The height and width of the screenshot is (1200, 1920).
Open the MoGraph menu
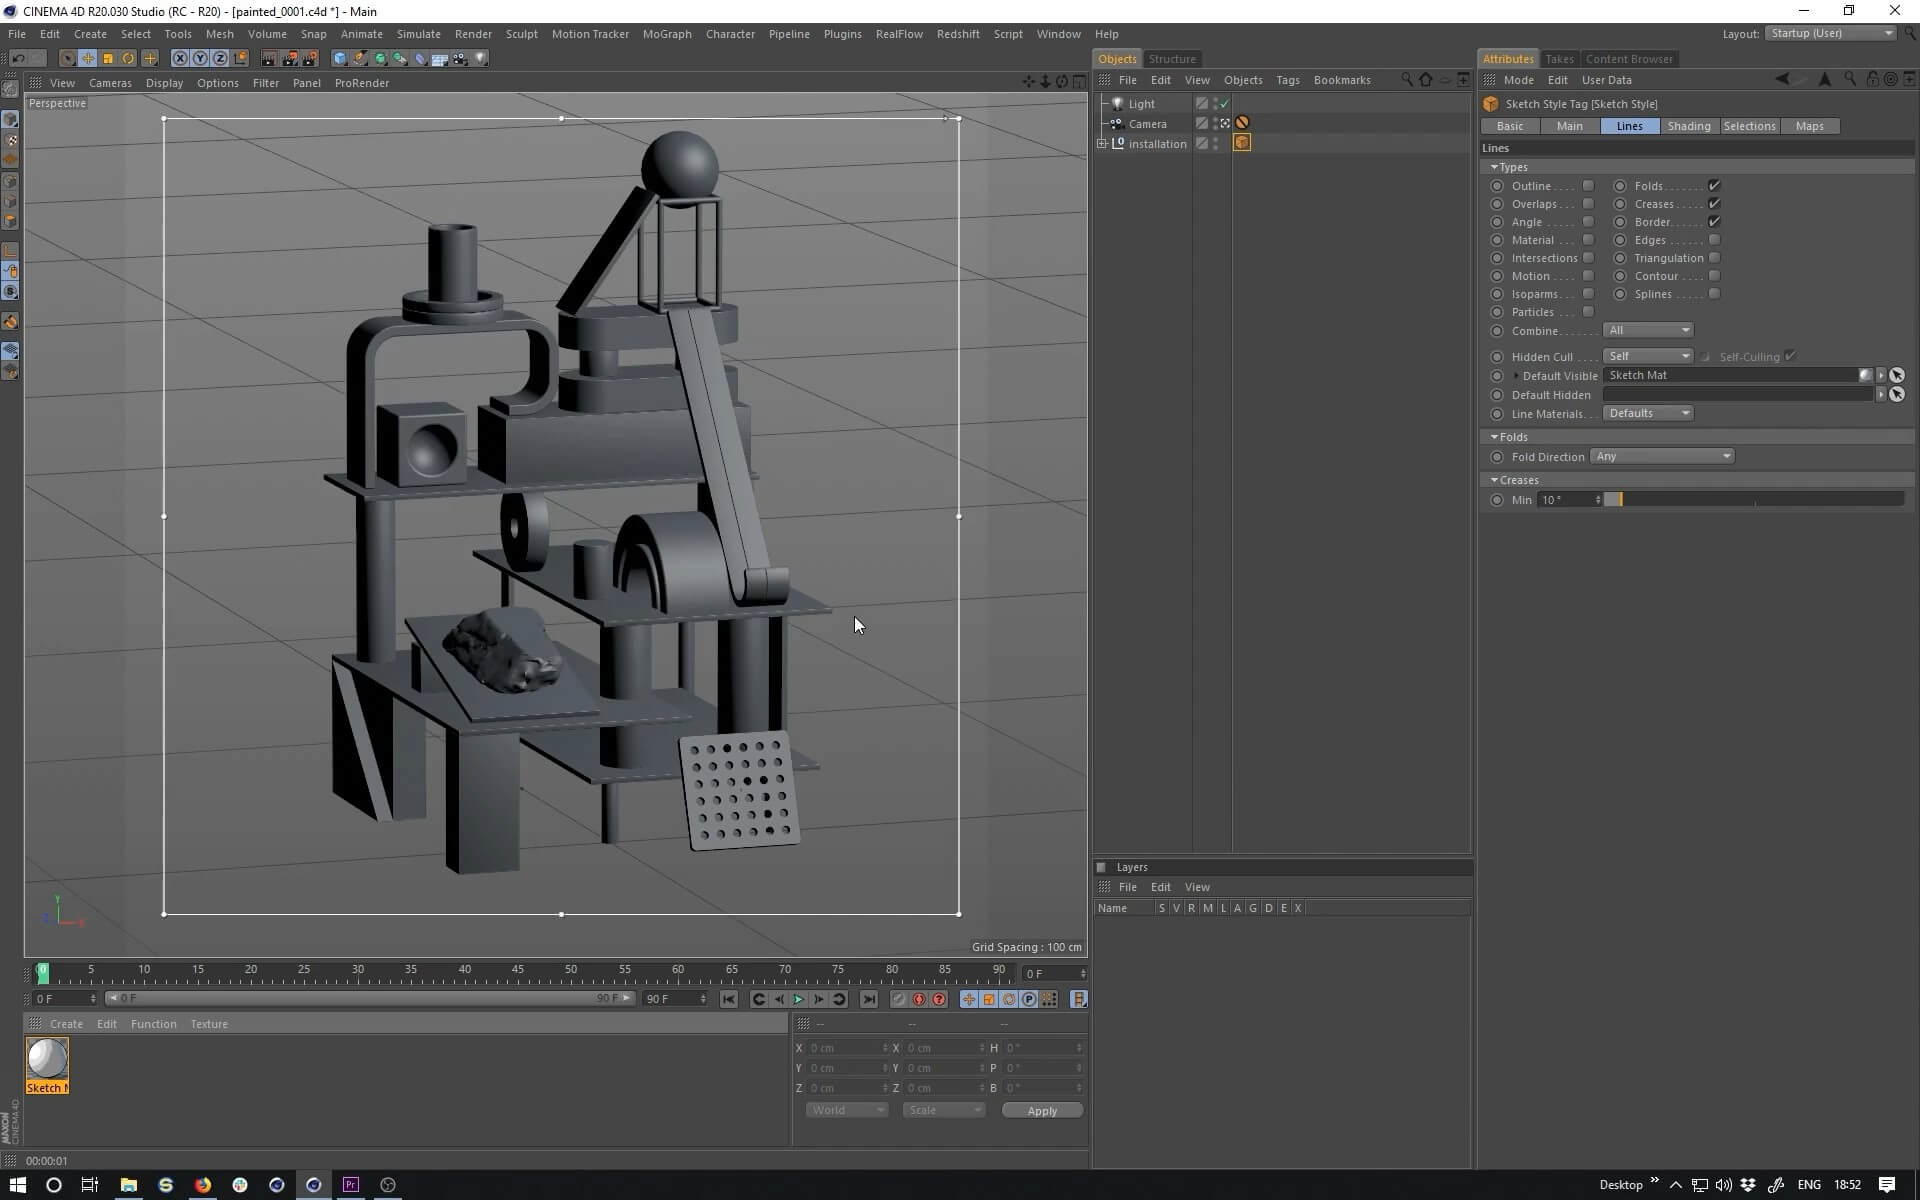[x=666, y=34]
